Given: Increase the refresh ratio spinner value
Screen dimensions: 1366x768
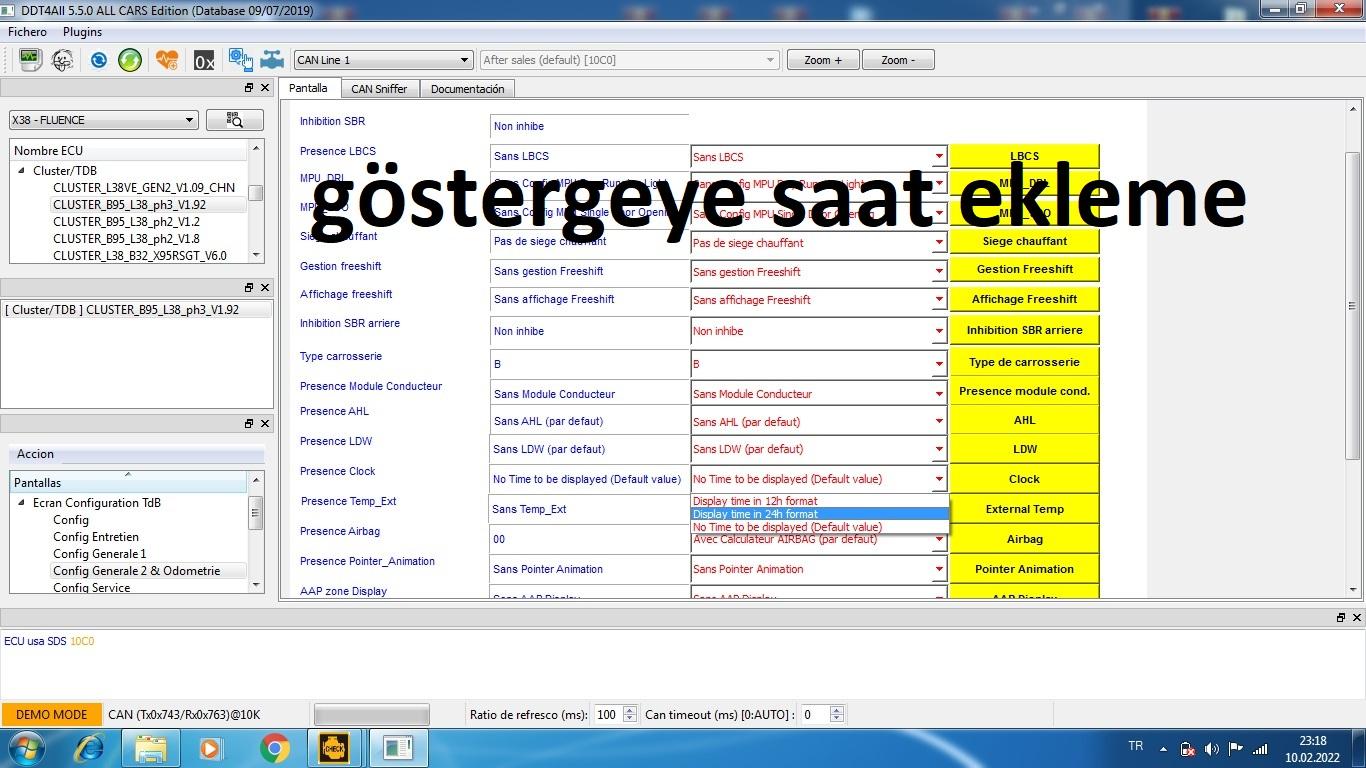Looking at the screenshot, I should coord(629,710).
